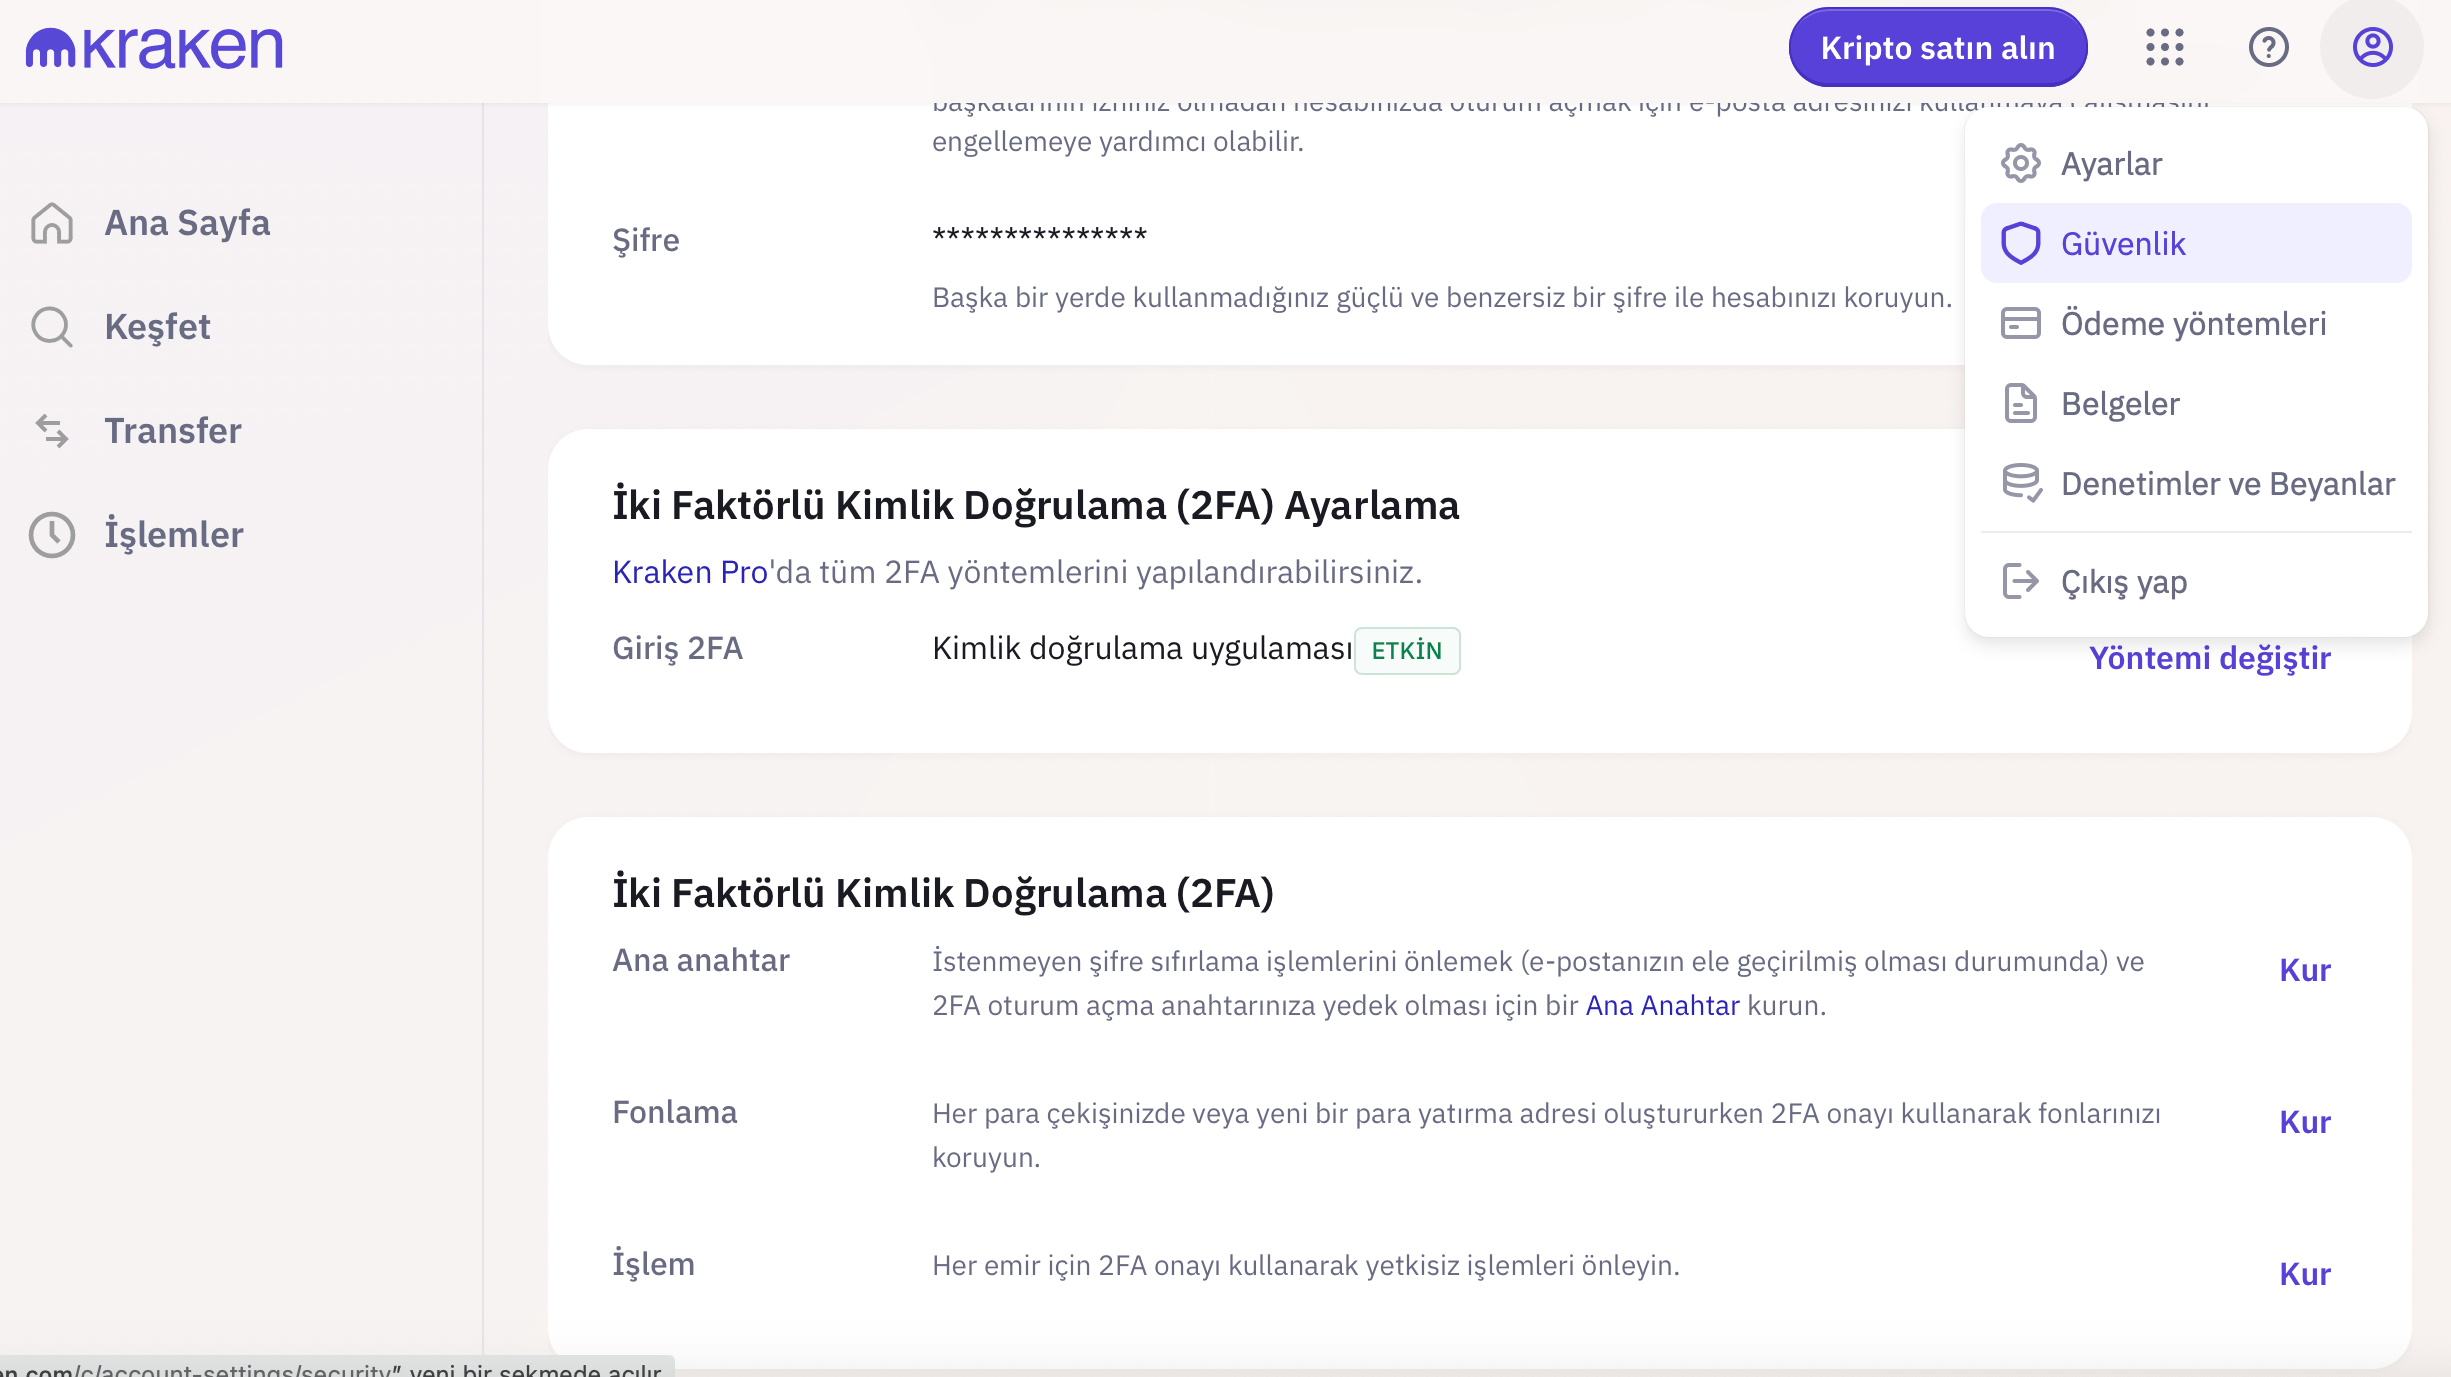
Task: Click the İşlemler clock icon
Action: (x=52, y=535)
